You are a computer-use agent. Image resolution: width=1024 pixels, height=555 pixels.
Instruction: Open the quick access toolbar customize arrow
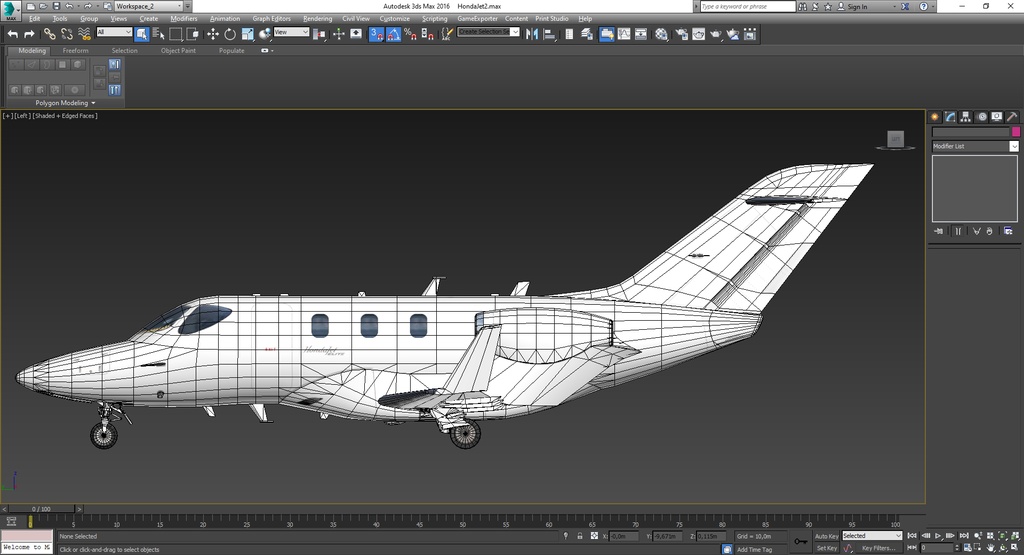[x=188, y=6]
